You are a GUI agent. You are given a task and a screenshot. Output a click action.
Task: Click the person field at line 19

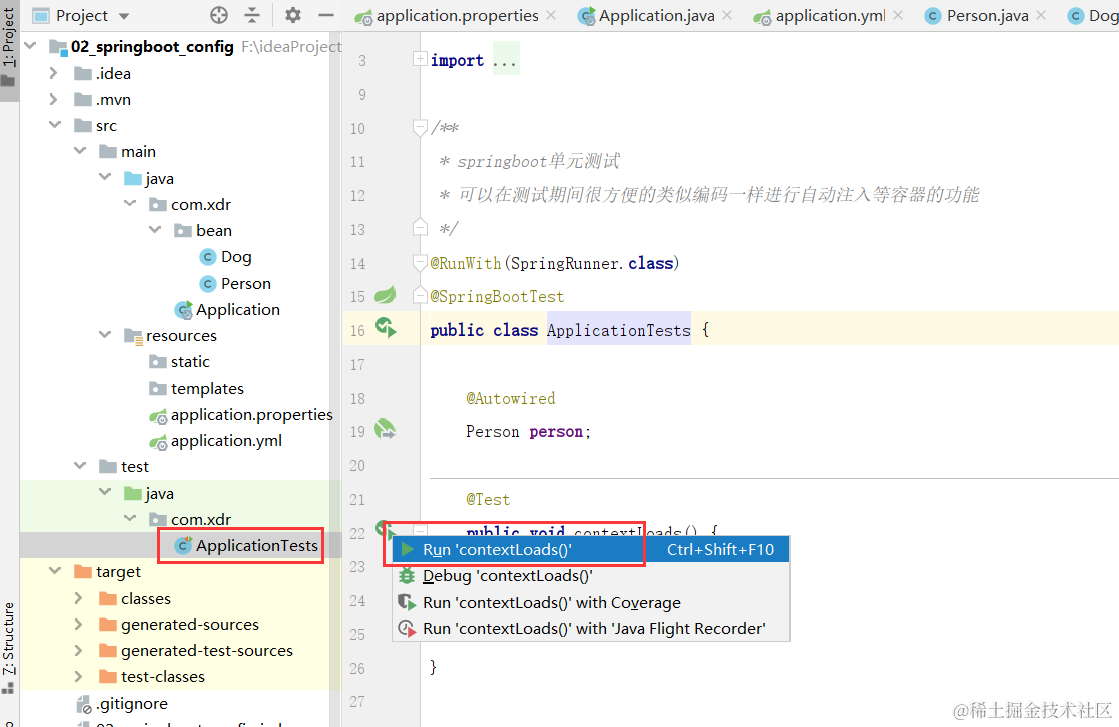click(x=556, y=432)
